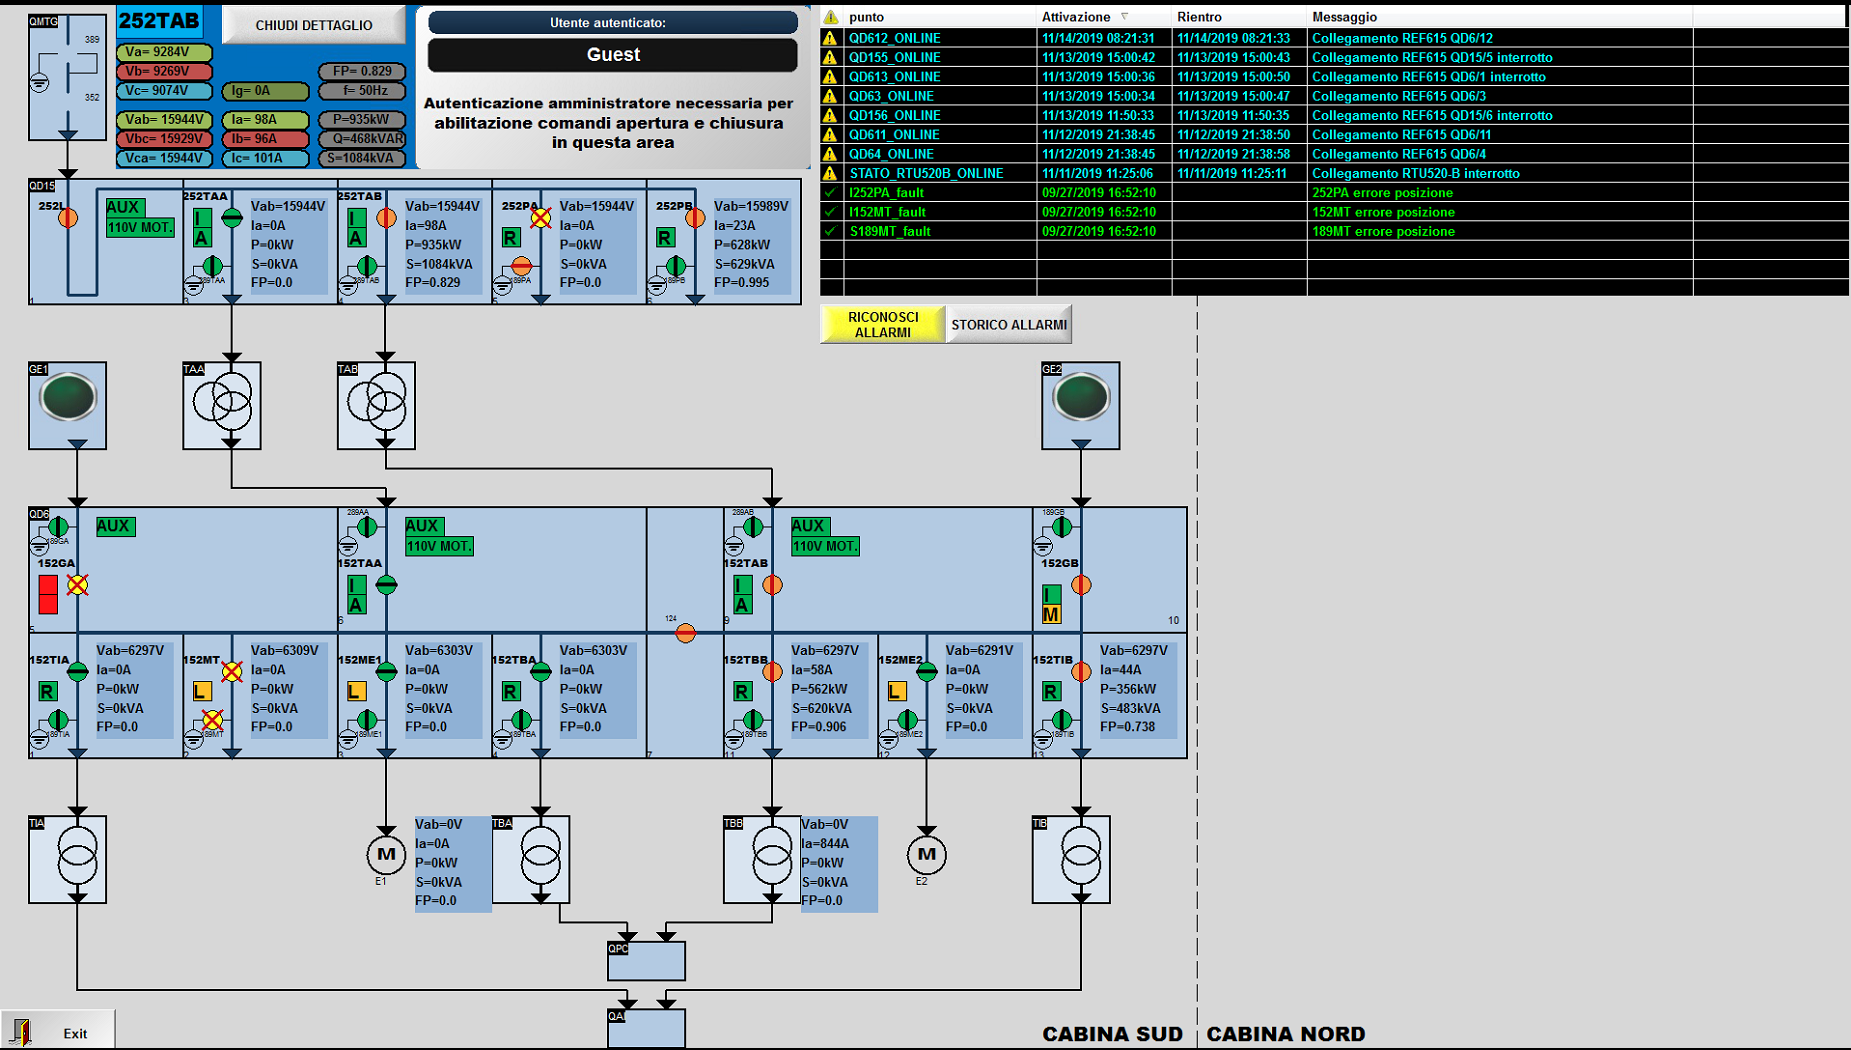Click the faulted 252PA breaker symbol

[541, 217]
